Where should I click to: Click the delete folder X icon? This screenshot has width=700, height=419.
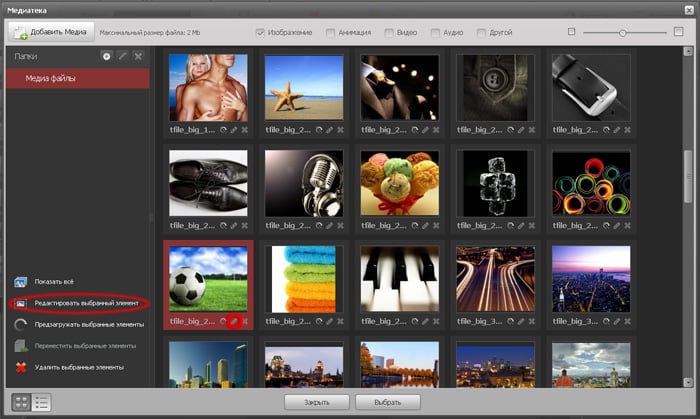139,57
